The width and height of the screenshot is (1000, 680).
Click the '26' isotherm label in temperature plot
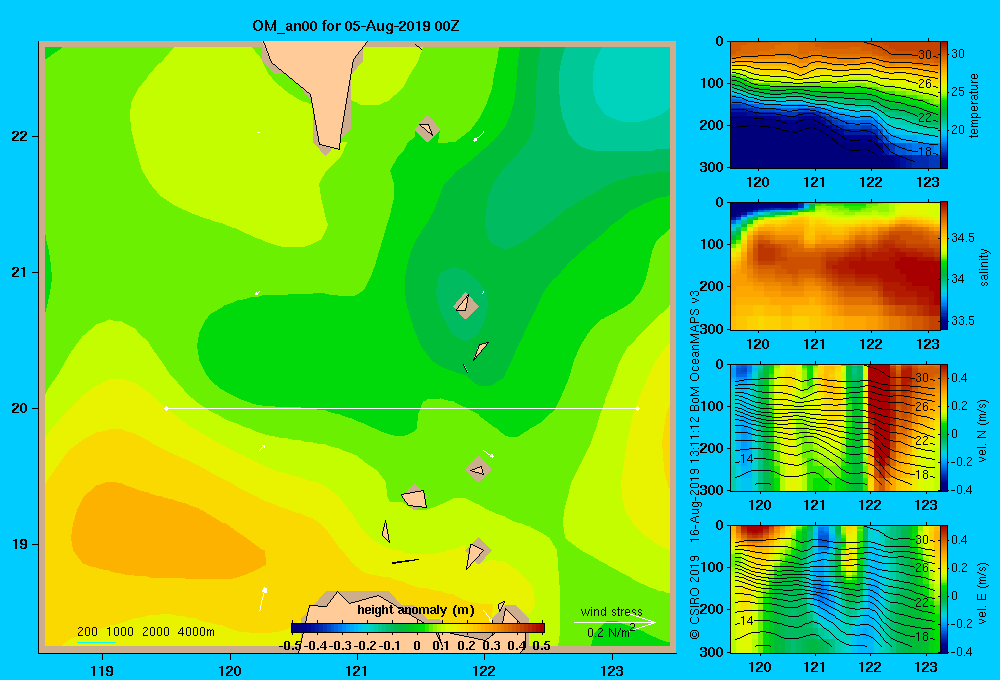pos(925,84)
